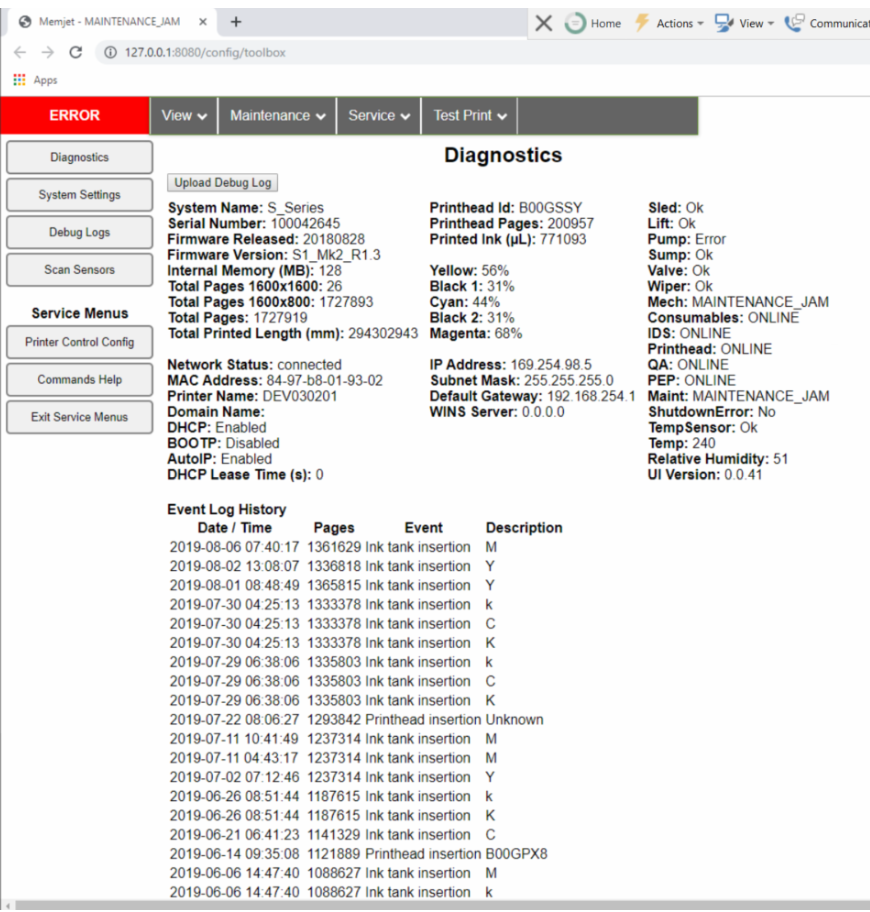Click the Firmware Version S1_Mk2_R1.3 text
This screenshot has width=870, height=912.
pos(274,255)
